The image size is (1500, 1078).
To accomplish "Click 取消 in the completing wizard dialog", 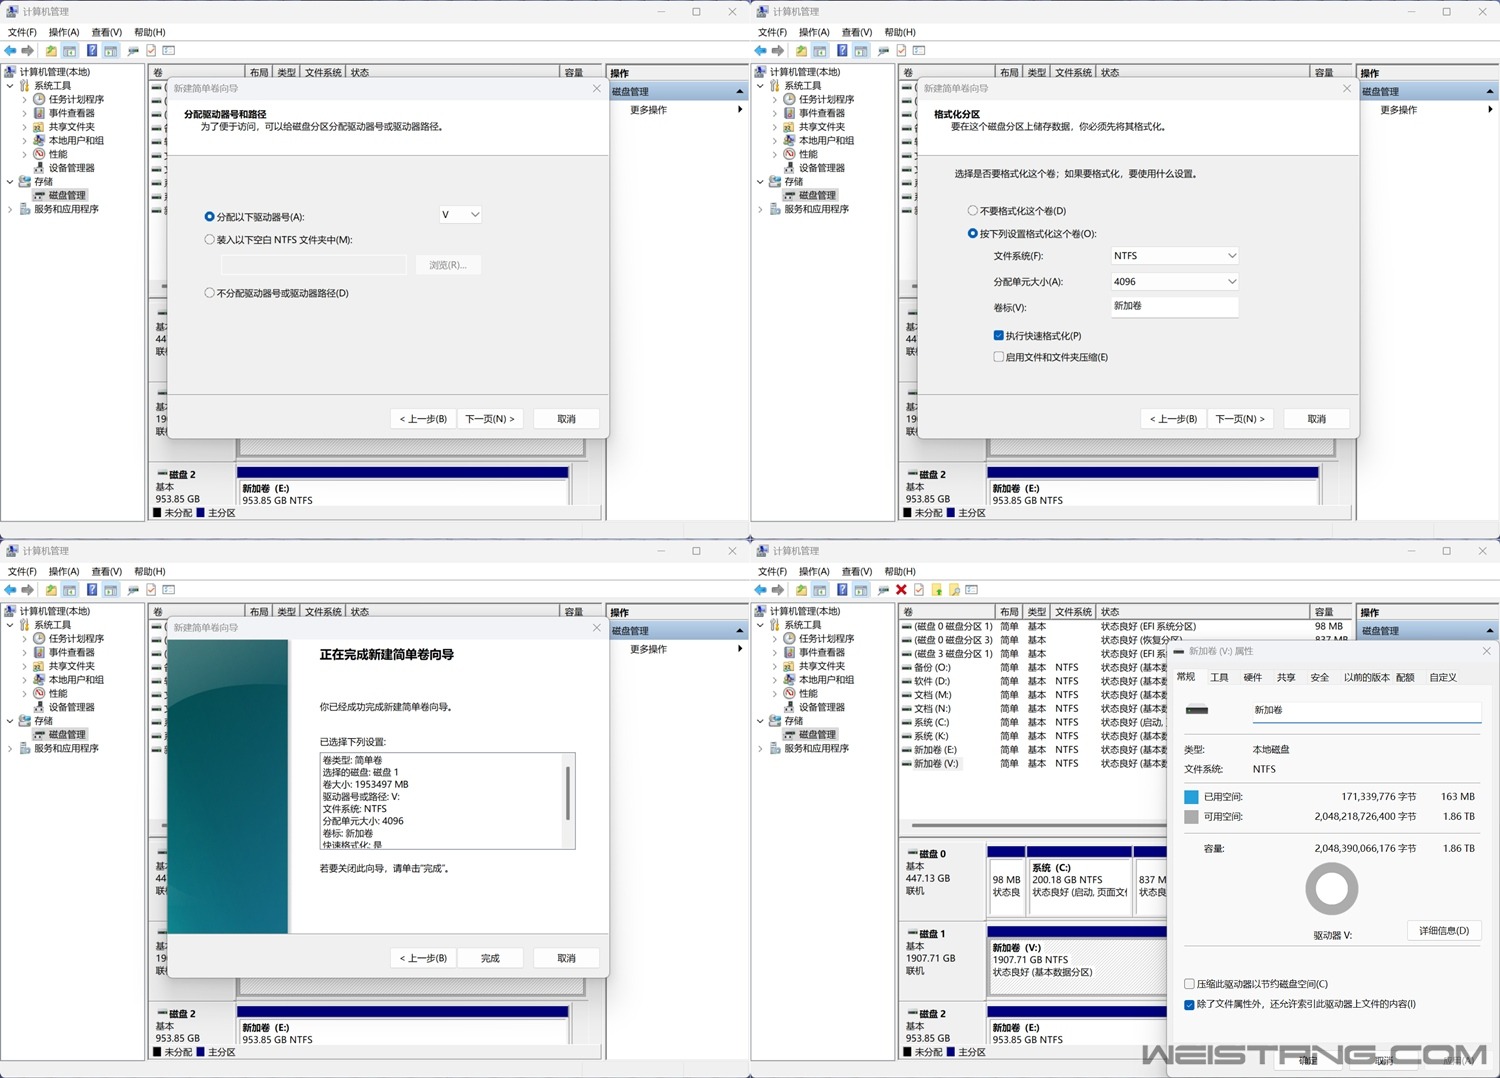I will 566,958.
